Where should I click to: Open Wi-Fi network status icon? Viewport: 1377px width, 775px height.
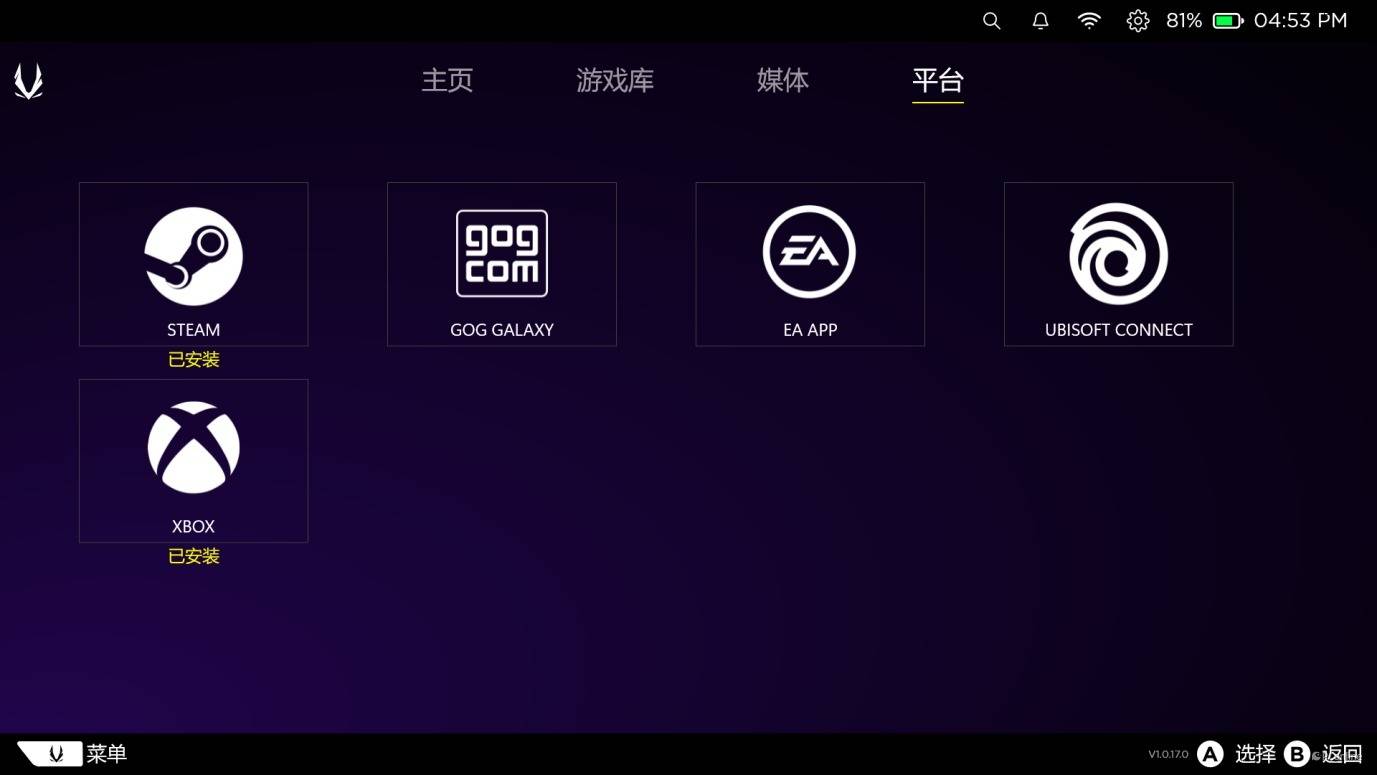tap(1089, 21)
